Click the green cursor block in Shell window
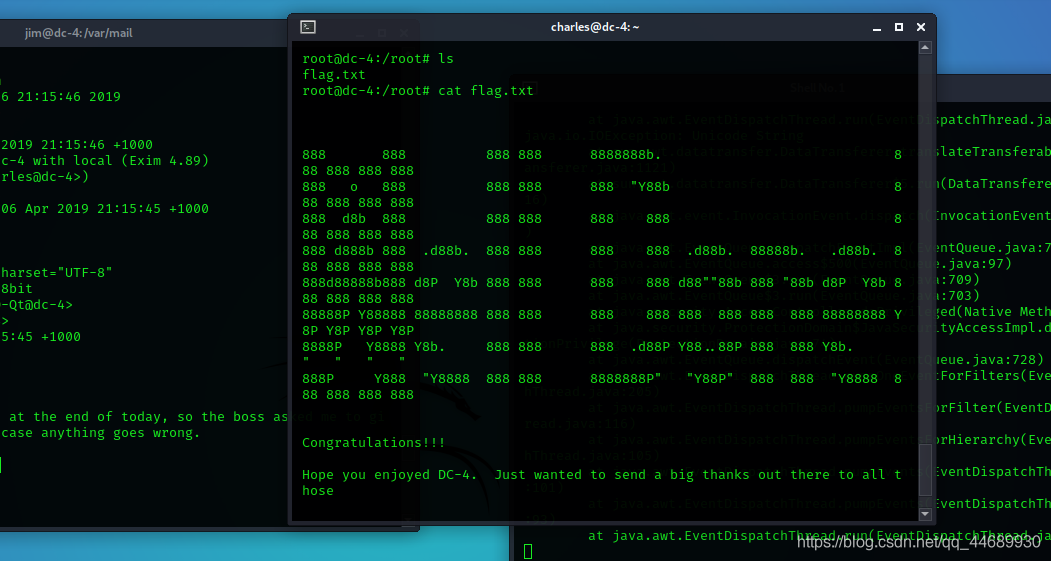Screen dimensions: 1051x561 528,551
